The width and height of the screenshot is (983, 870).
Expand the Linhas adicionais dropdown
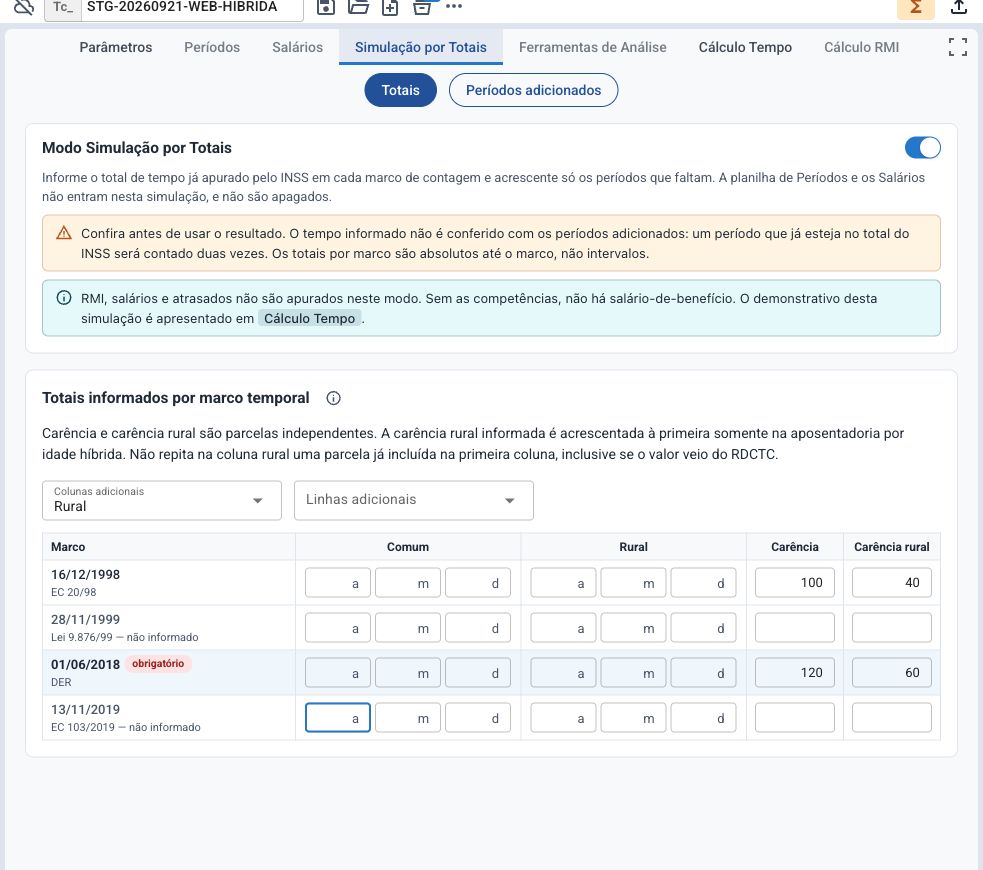[414, 500]
